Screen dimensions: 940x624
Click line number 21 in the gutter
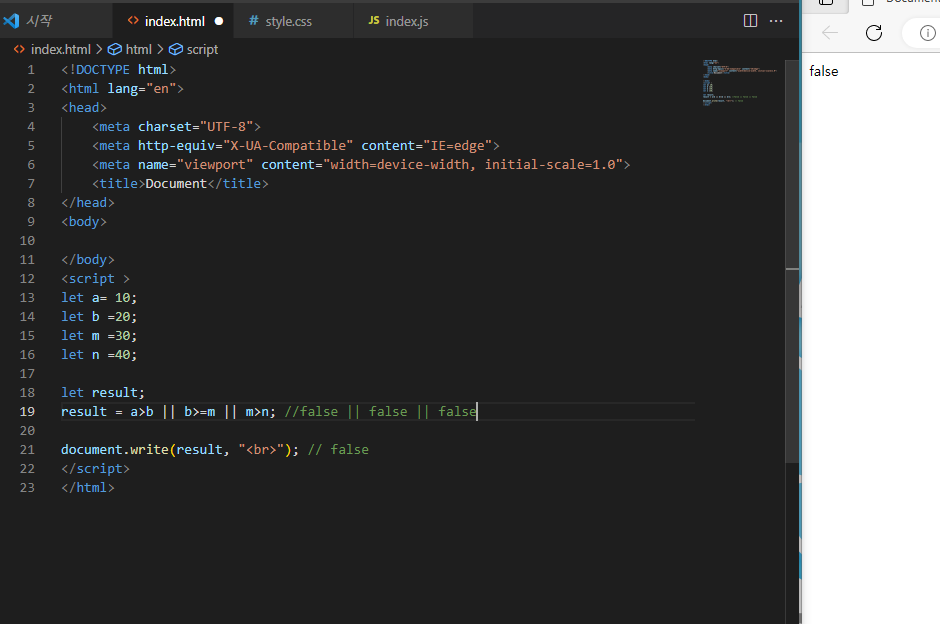pyautogui.click(x=28, y=450)
